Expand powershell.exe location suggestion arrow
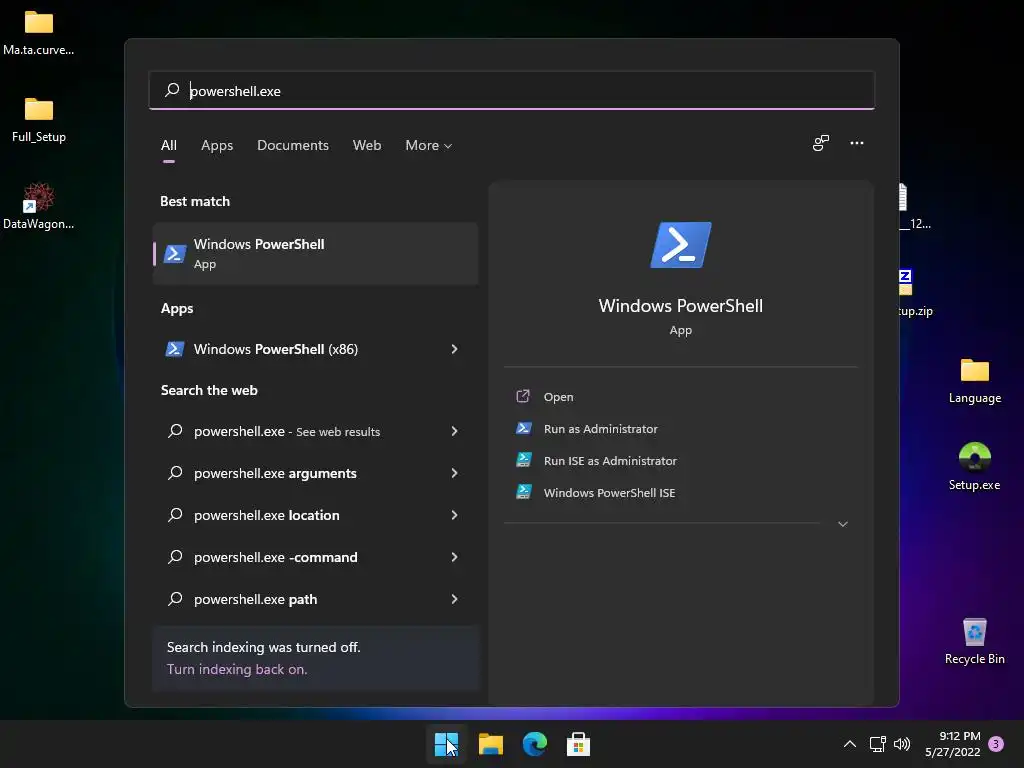 pos(455,515)
